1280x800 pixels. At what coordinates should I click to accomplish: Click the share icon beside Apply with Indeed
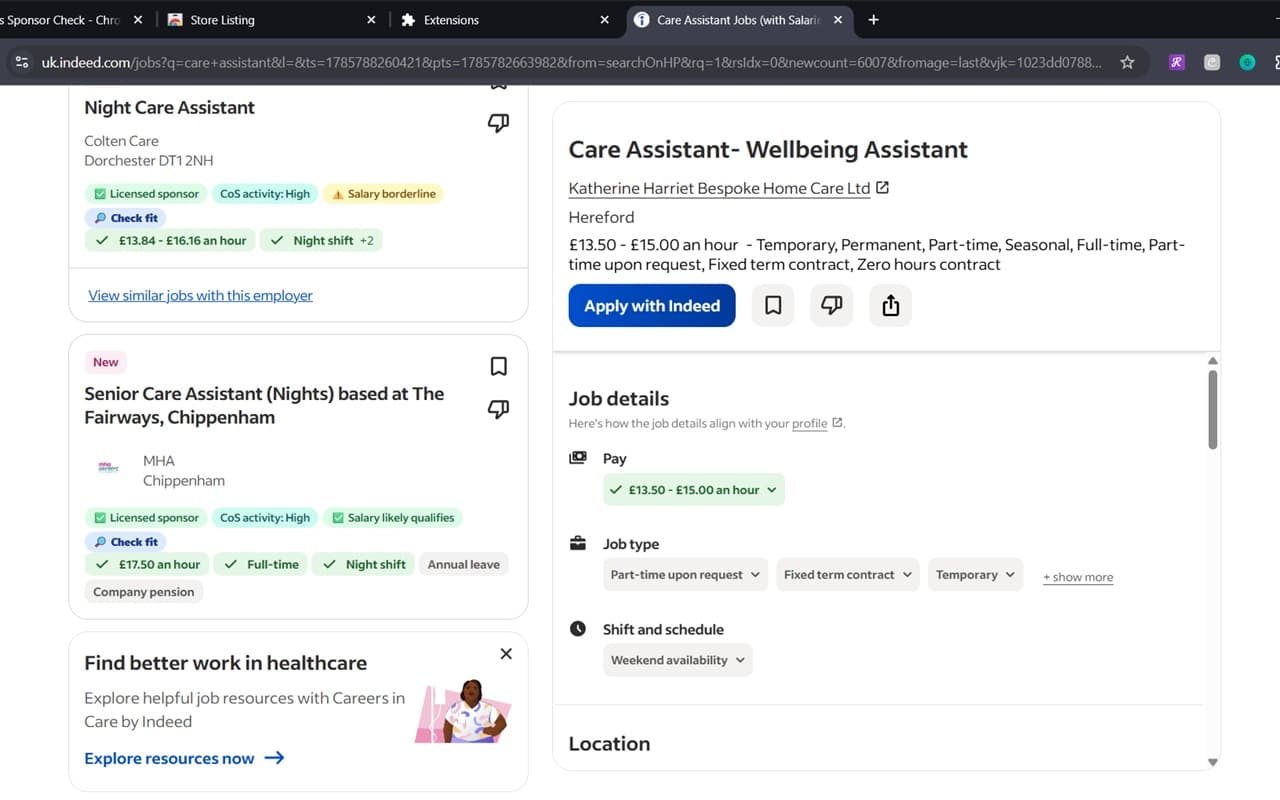click(x=891, y=306)
